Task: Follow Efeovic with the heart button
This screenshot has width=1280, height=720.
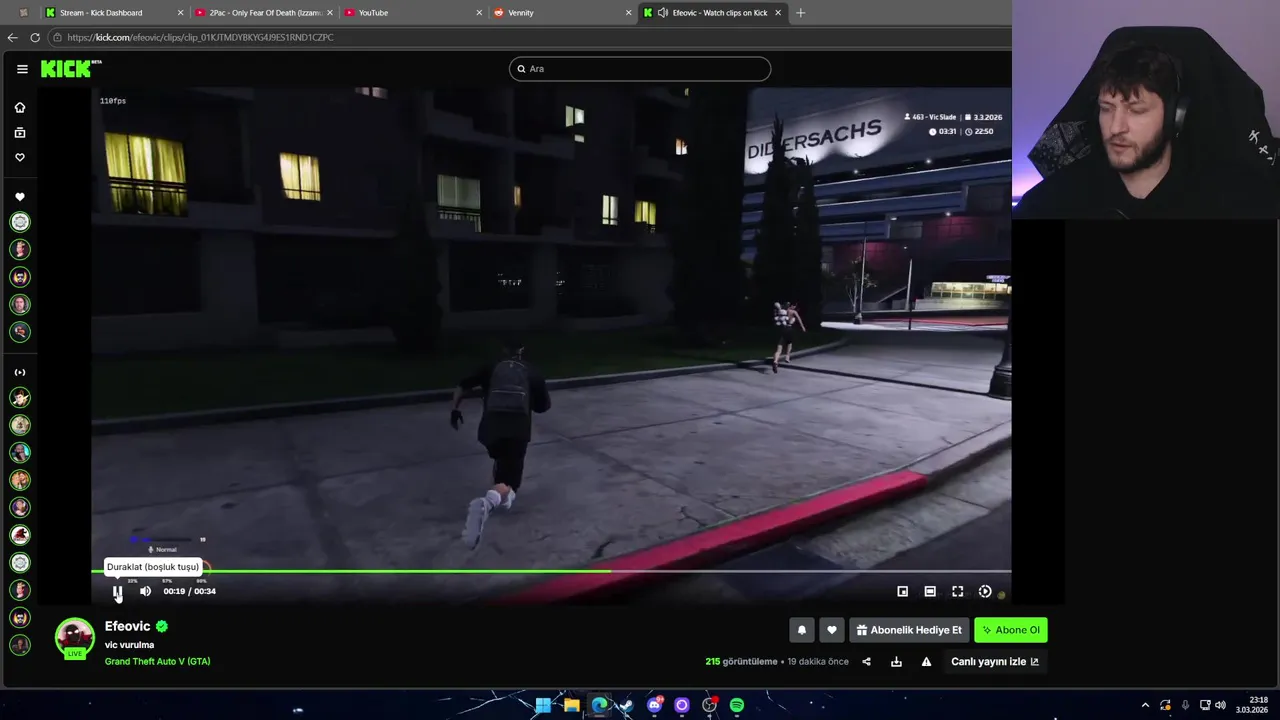Action: [x=831, y=630]
